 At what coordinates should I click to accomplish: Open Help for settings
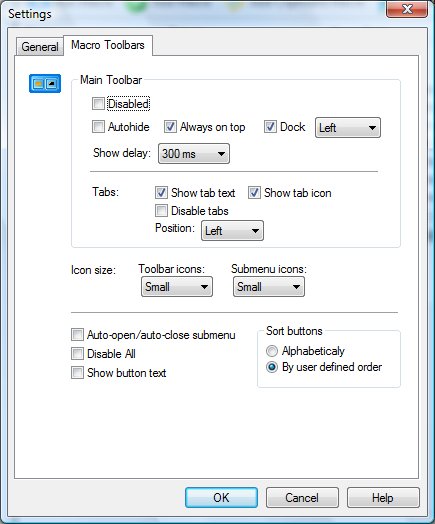tap(383, 498)
